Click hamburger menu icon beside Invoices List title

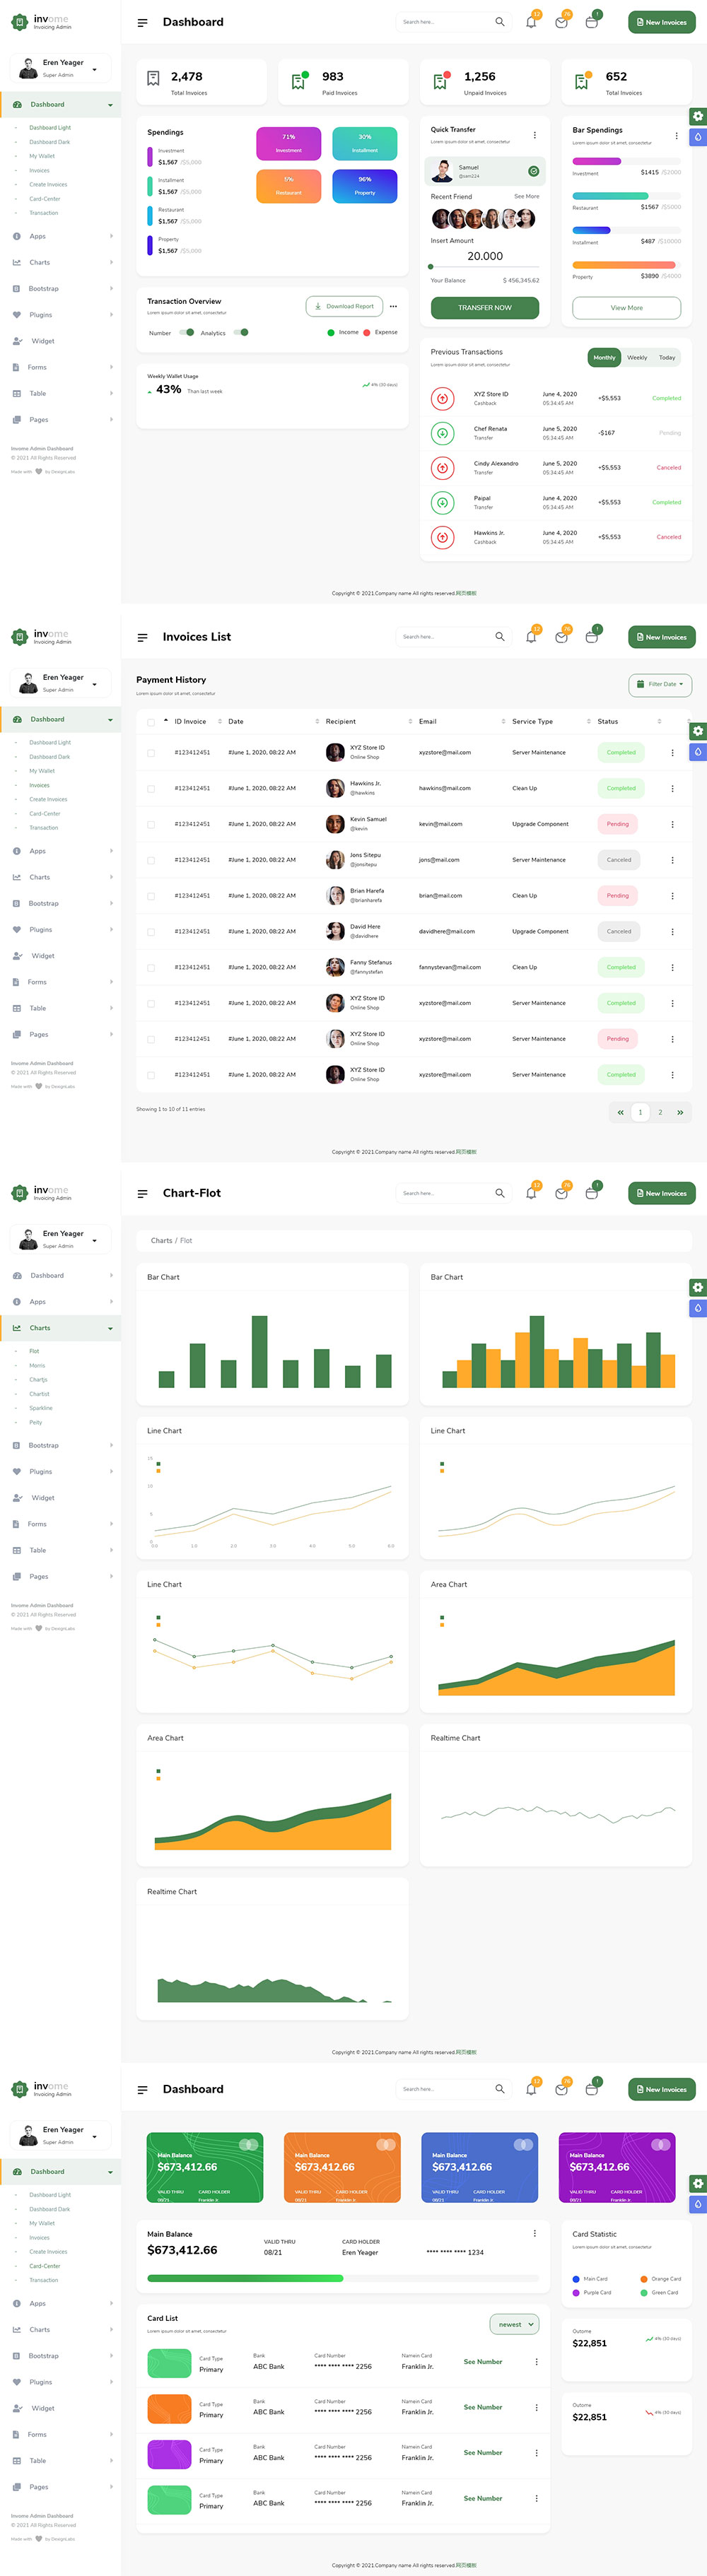[x=142, y=637]
